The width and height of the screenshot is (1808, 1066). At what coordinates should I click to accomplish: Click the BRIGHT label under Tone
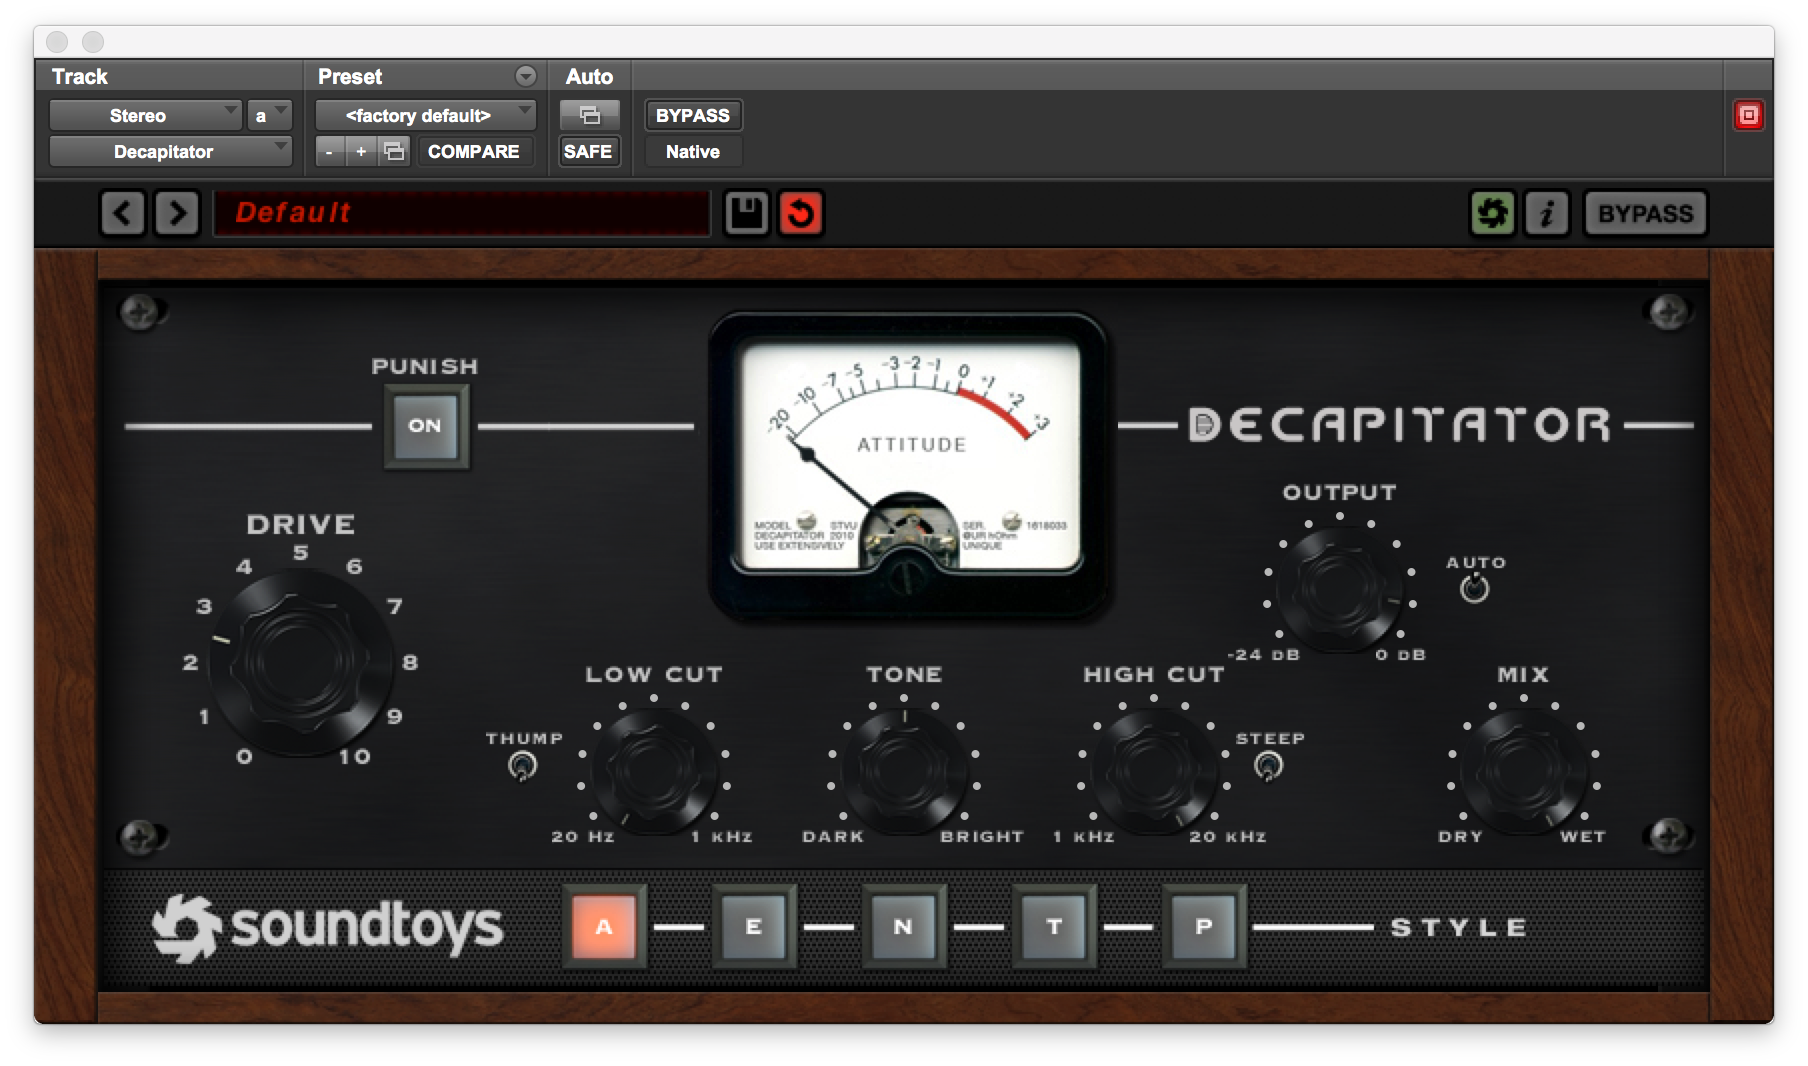pyautogui.click(x=982, y=837)
